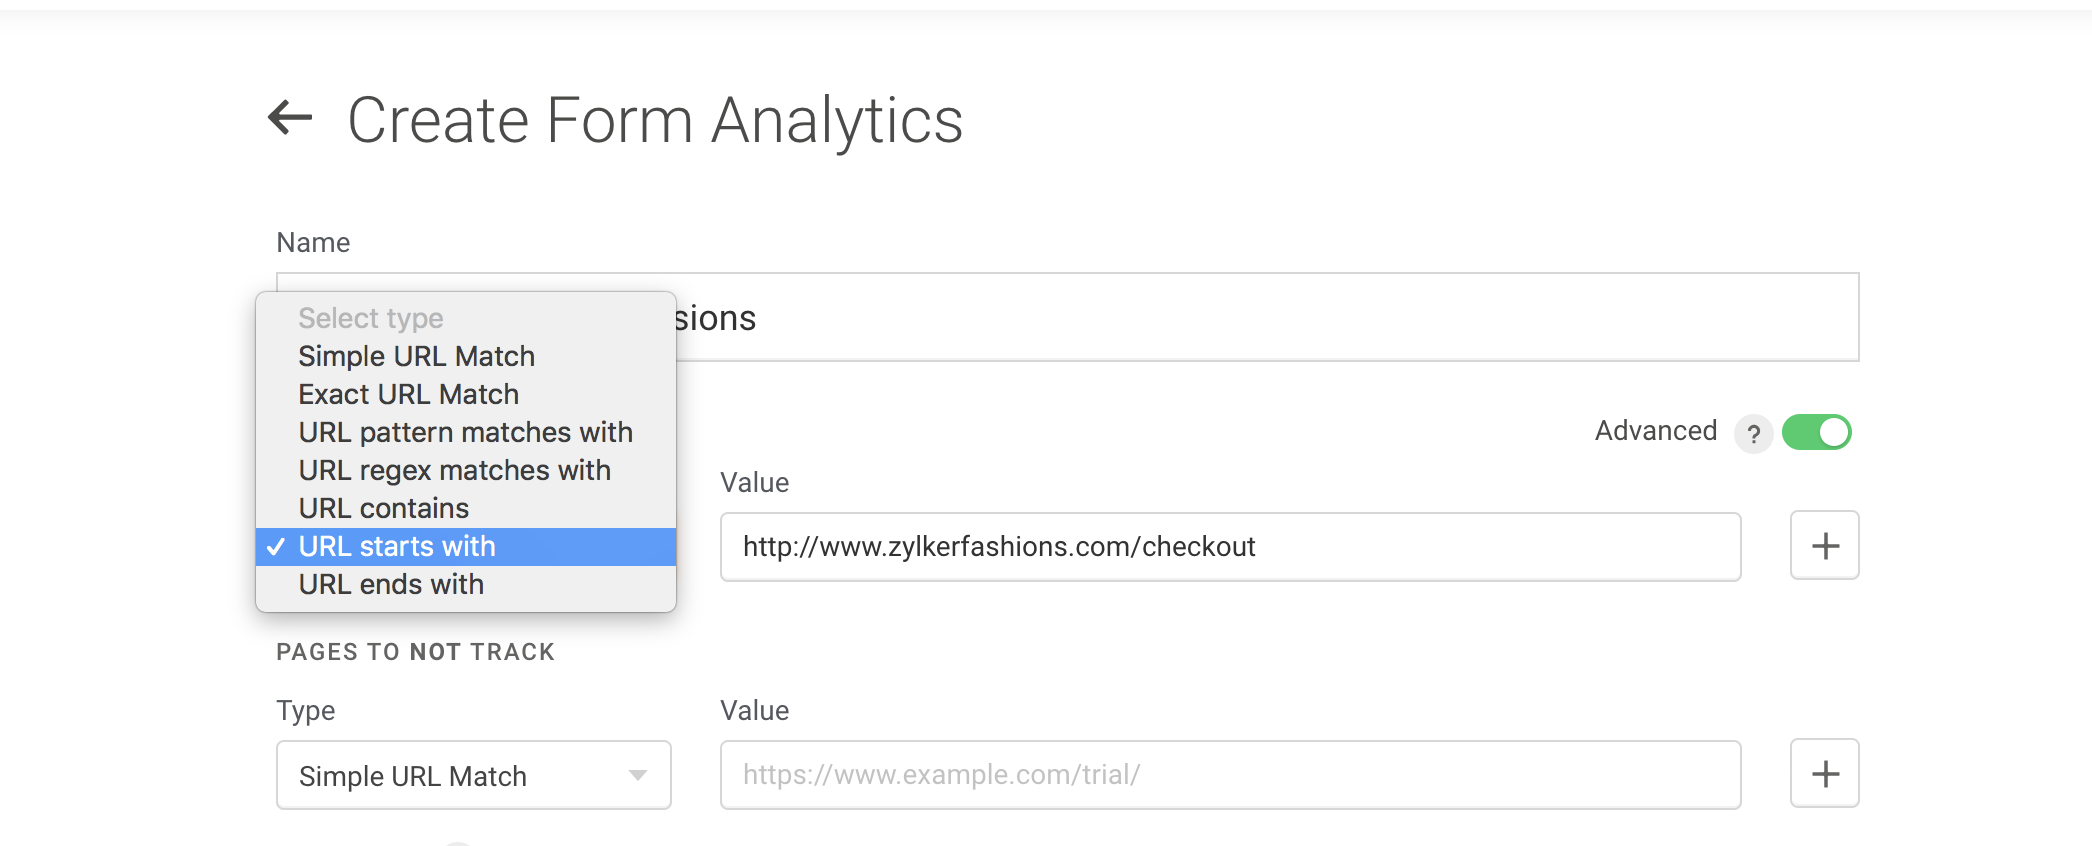
Task: Pick the URL ends with option
Action: tap(391, 584)
